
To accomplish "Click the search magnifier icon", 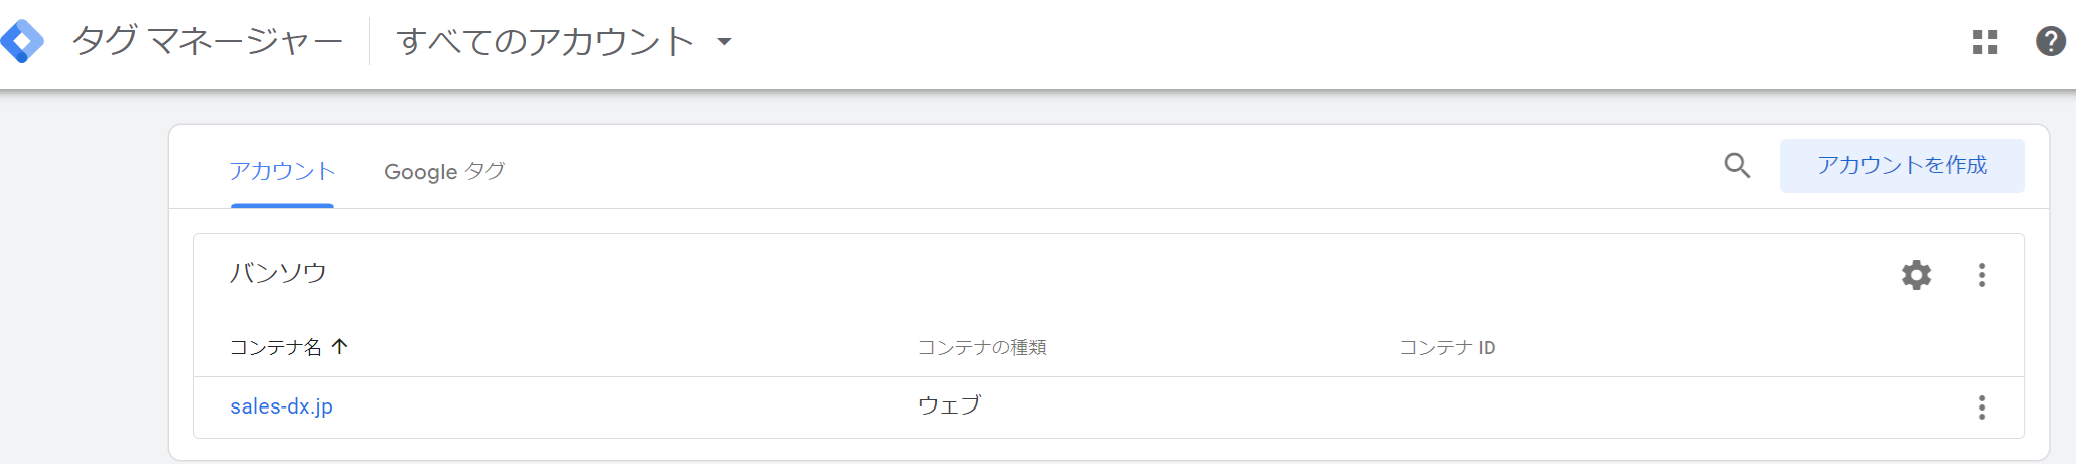I will click(x=1737, y=166).
